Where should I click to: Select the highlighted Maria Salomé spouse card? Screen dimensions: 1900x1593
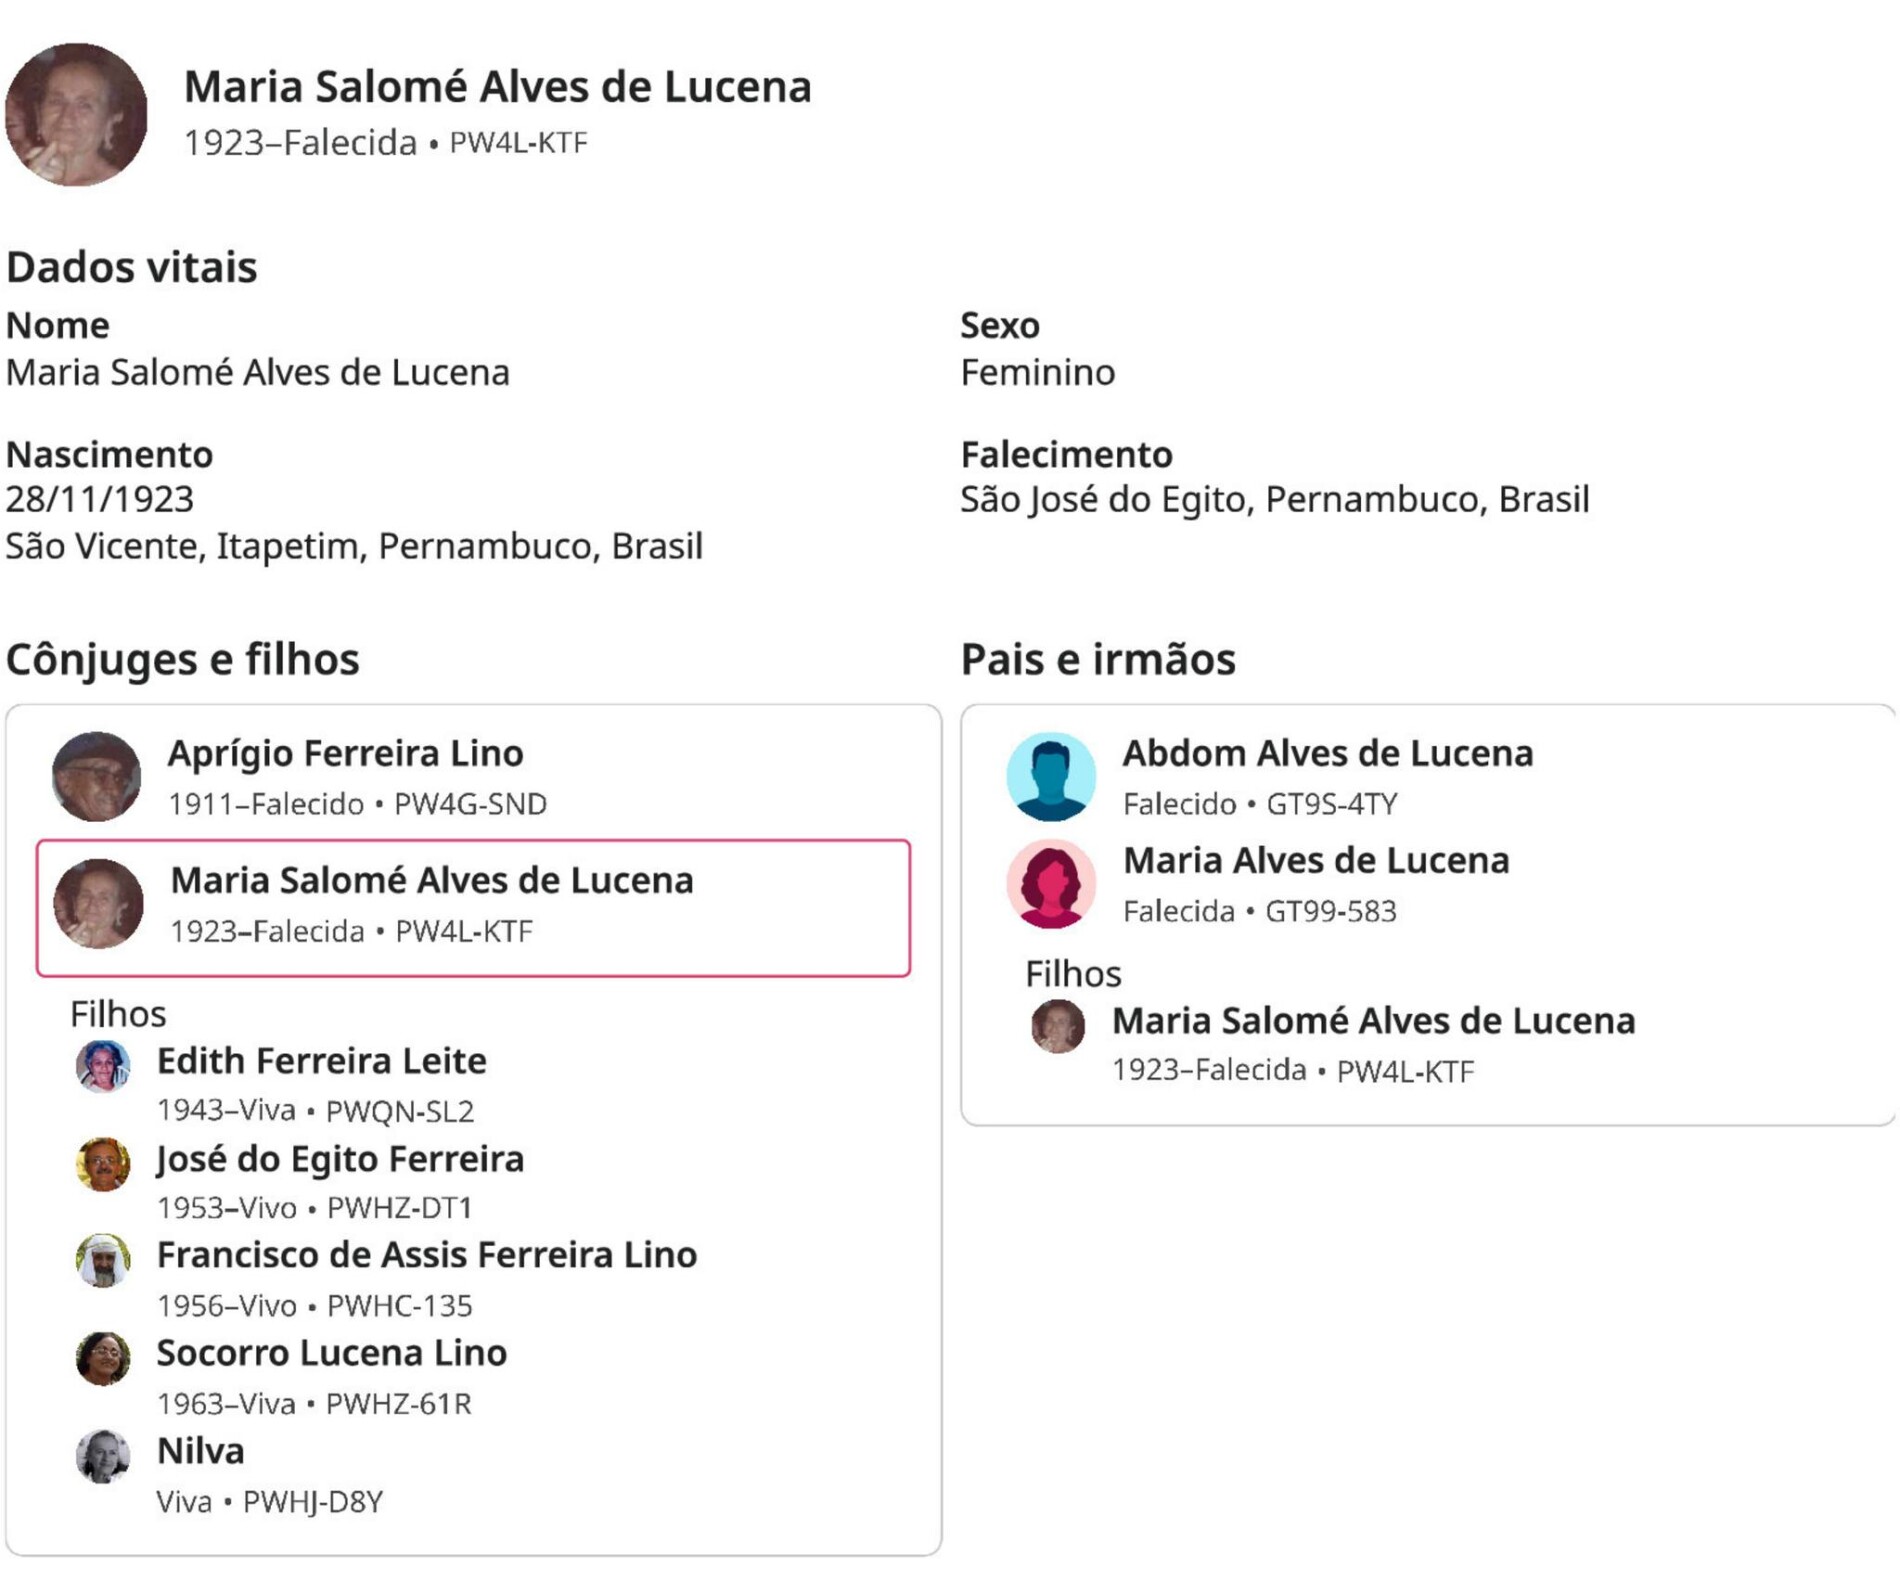coord(473,907)
